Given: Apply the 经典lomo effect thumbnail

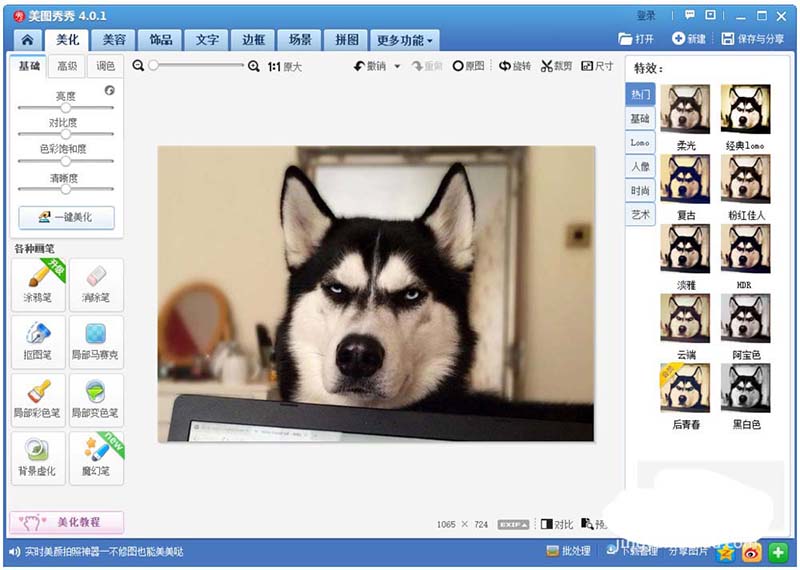Looking at the screenshot, I should pos(745,109).
